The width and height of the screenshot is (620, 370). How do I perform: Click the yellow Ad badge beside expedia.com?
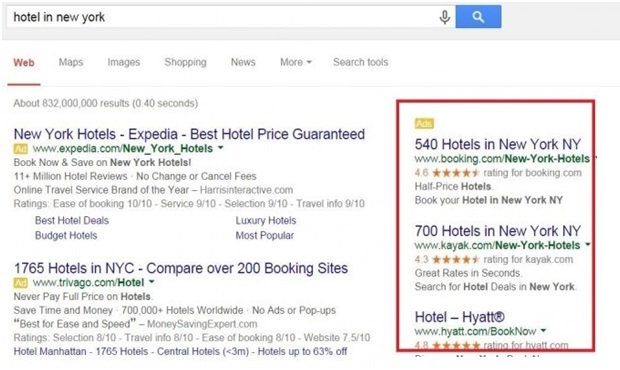click(x=21, y=149)
